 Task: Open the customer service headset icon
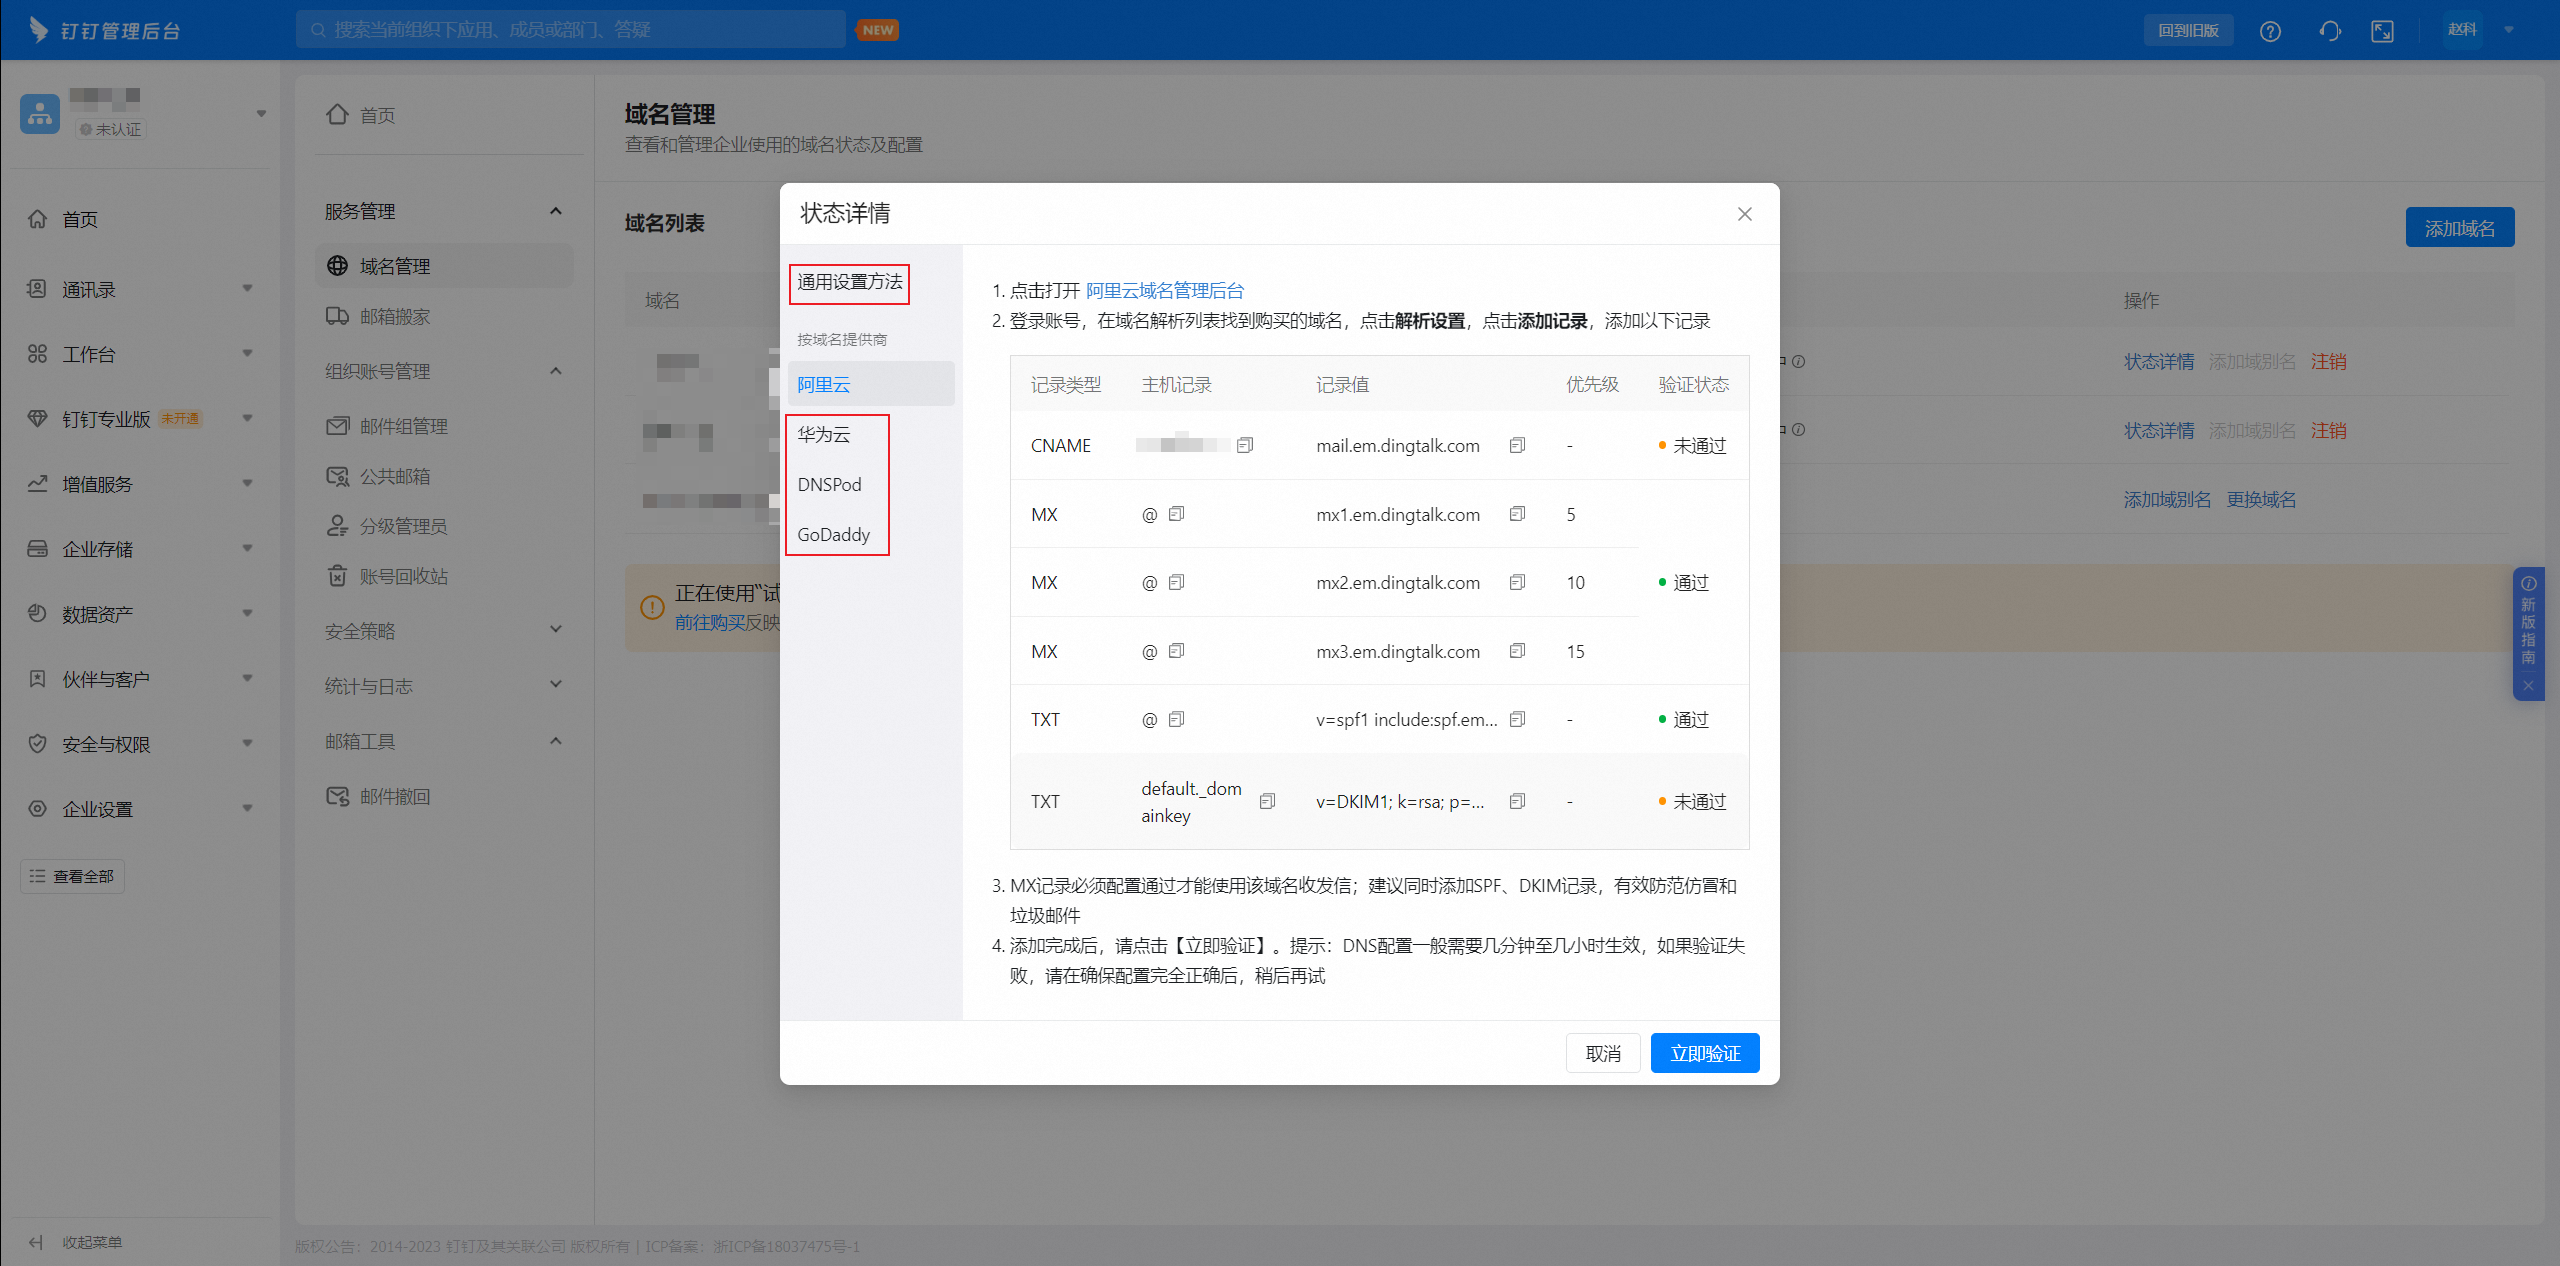[2330, 31]
